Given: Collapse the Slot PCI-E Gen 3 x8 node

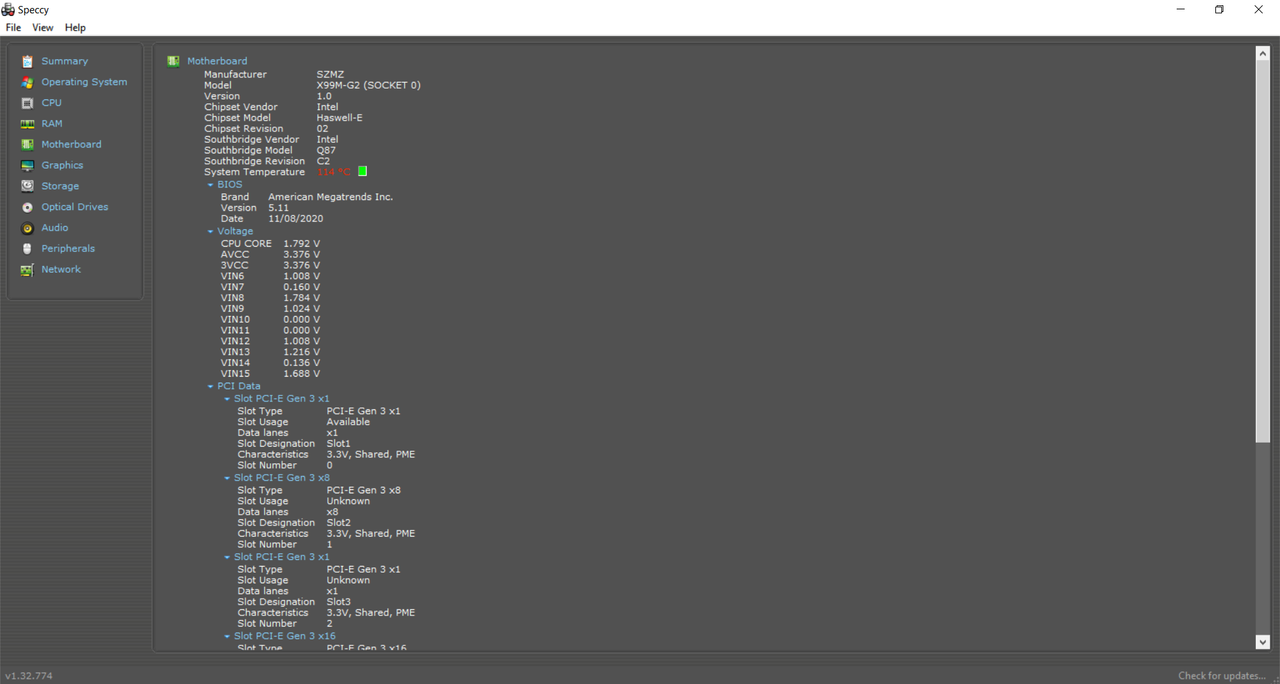Looking at the screenshot, I should coord(227,478).
